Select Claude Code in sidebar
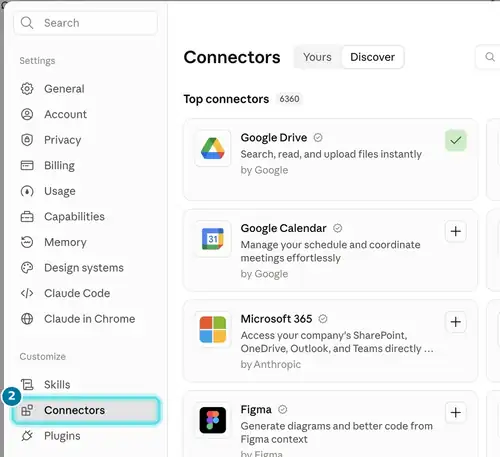Screen dimensions: 500x457 86,293
